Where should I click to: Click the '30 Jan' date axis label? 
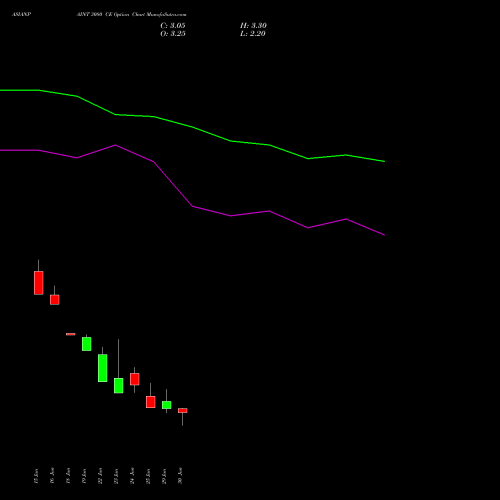point(180,476)
